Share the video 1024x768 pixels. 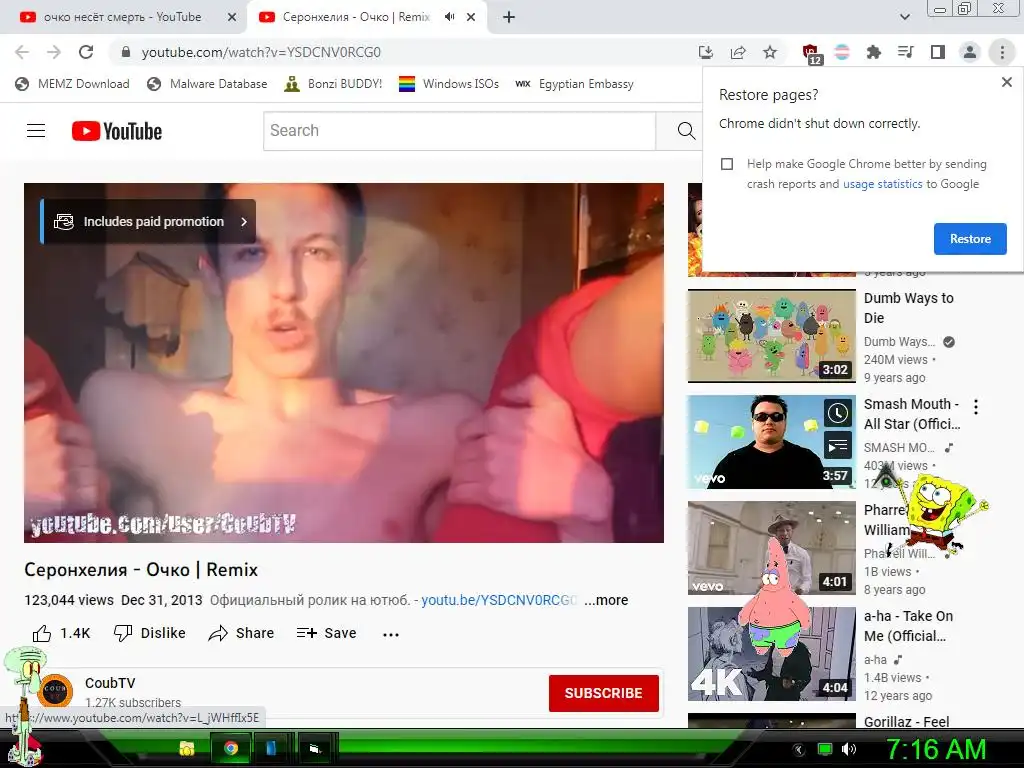click(241, 633)
